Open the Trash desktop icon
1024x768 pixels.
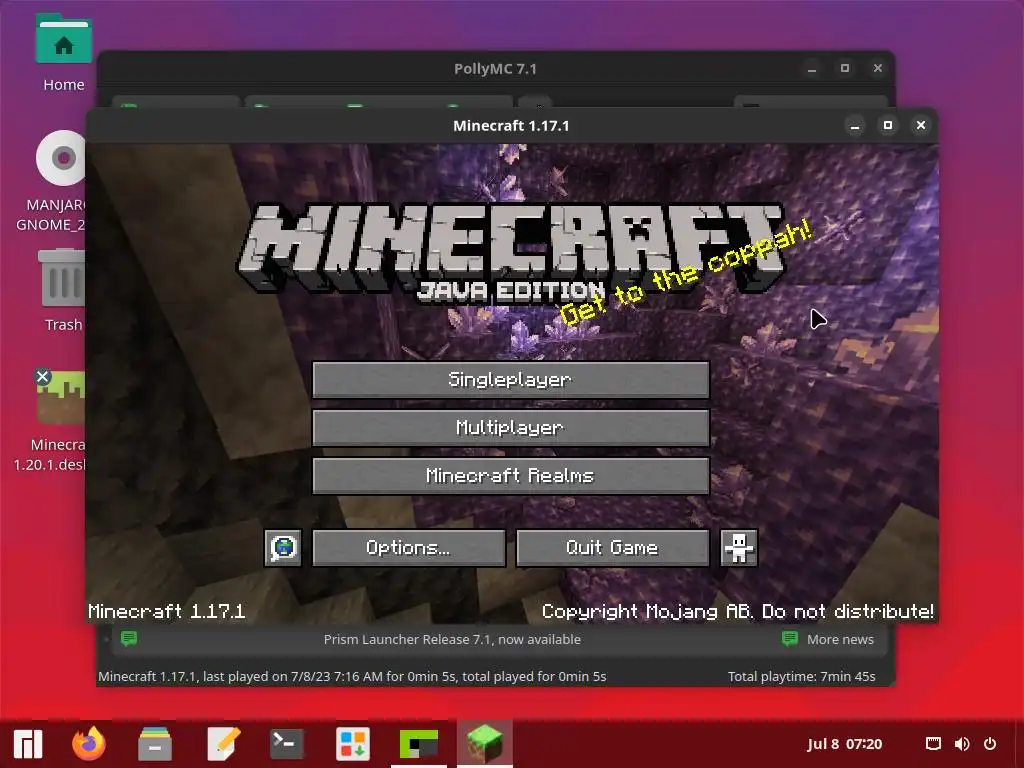point(63,291)
